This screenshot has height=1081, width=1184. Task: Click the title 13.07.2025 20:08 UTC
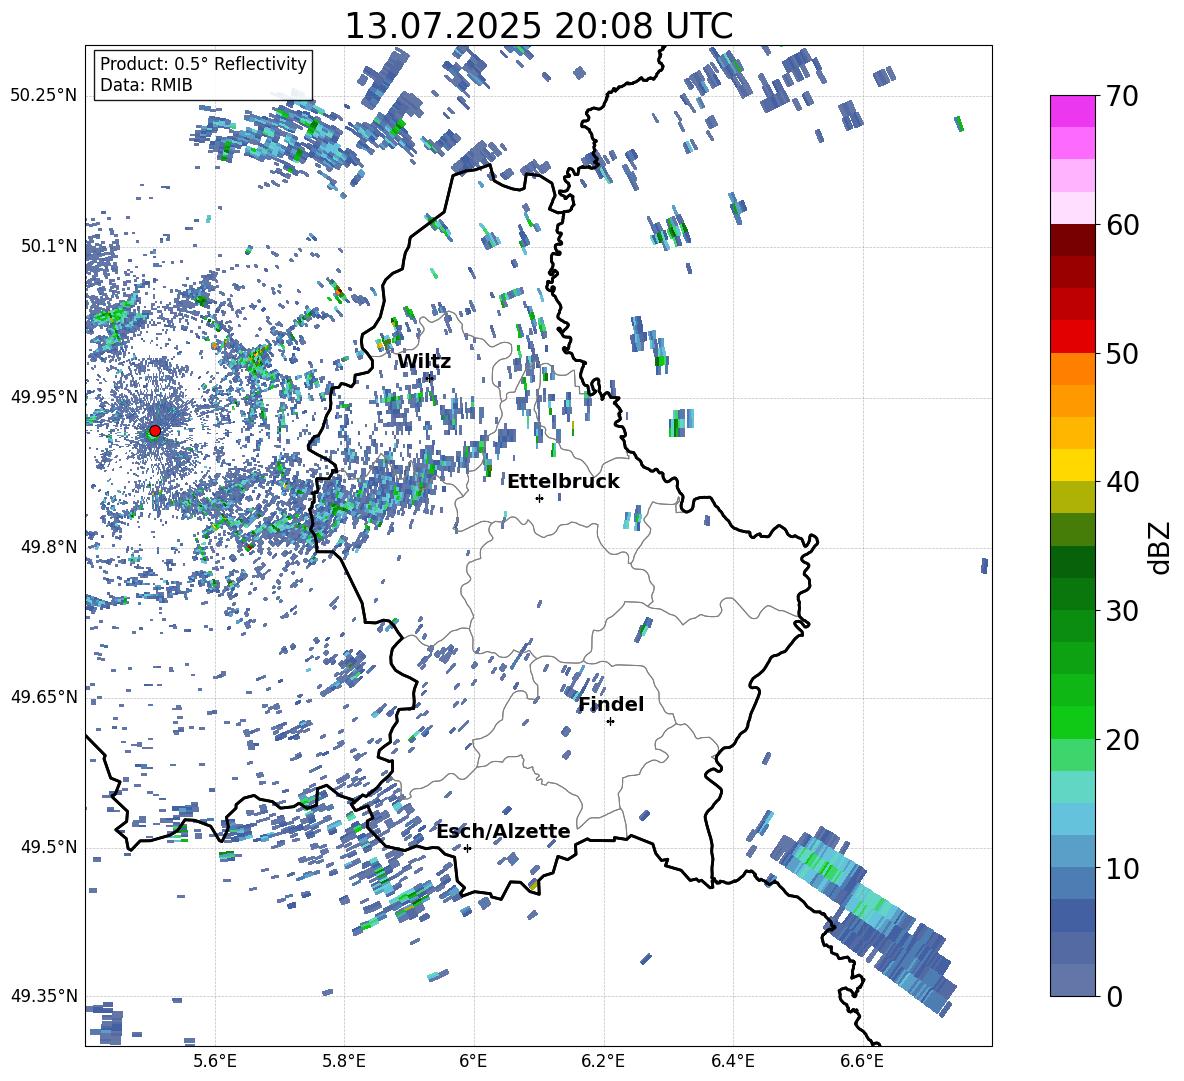click(x=538, y=26)
